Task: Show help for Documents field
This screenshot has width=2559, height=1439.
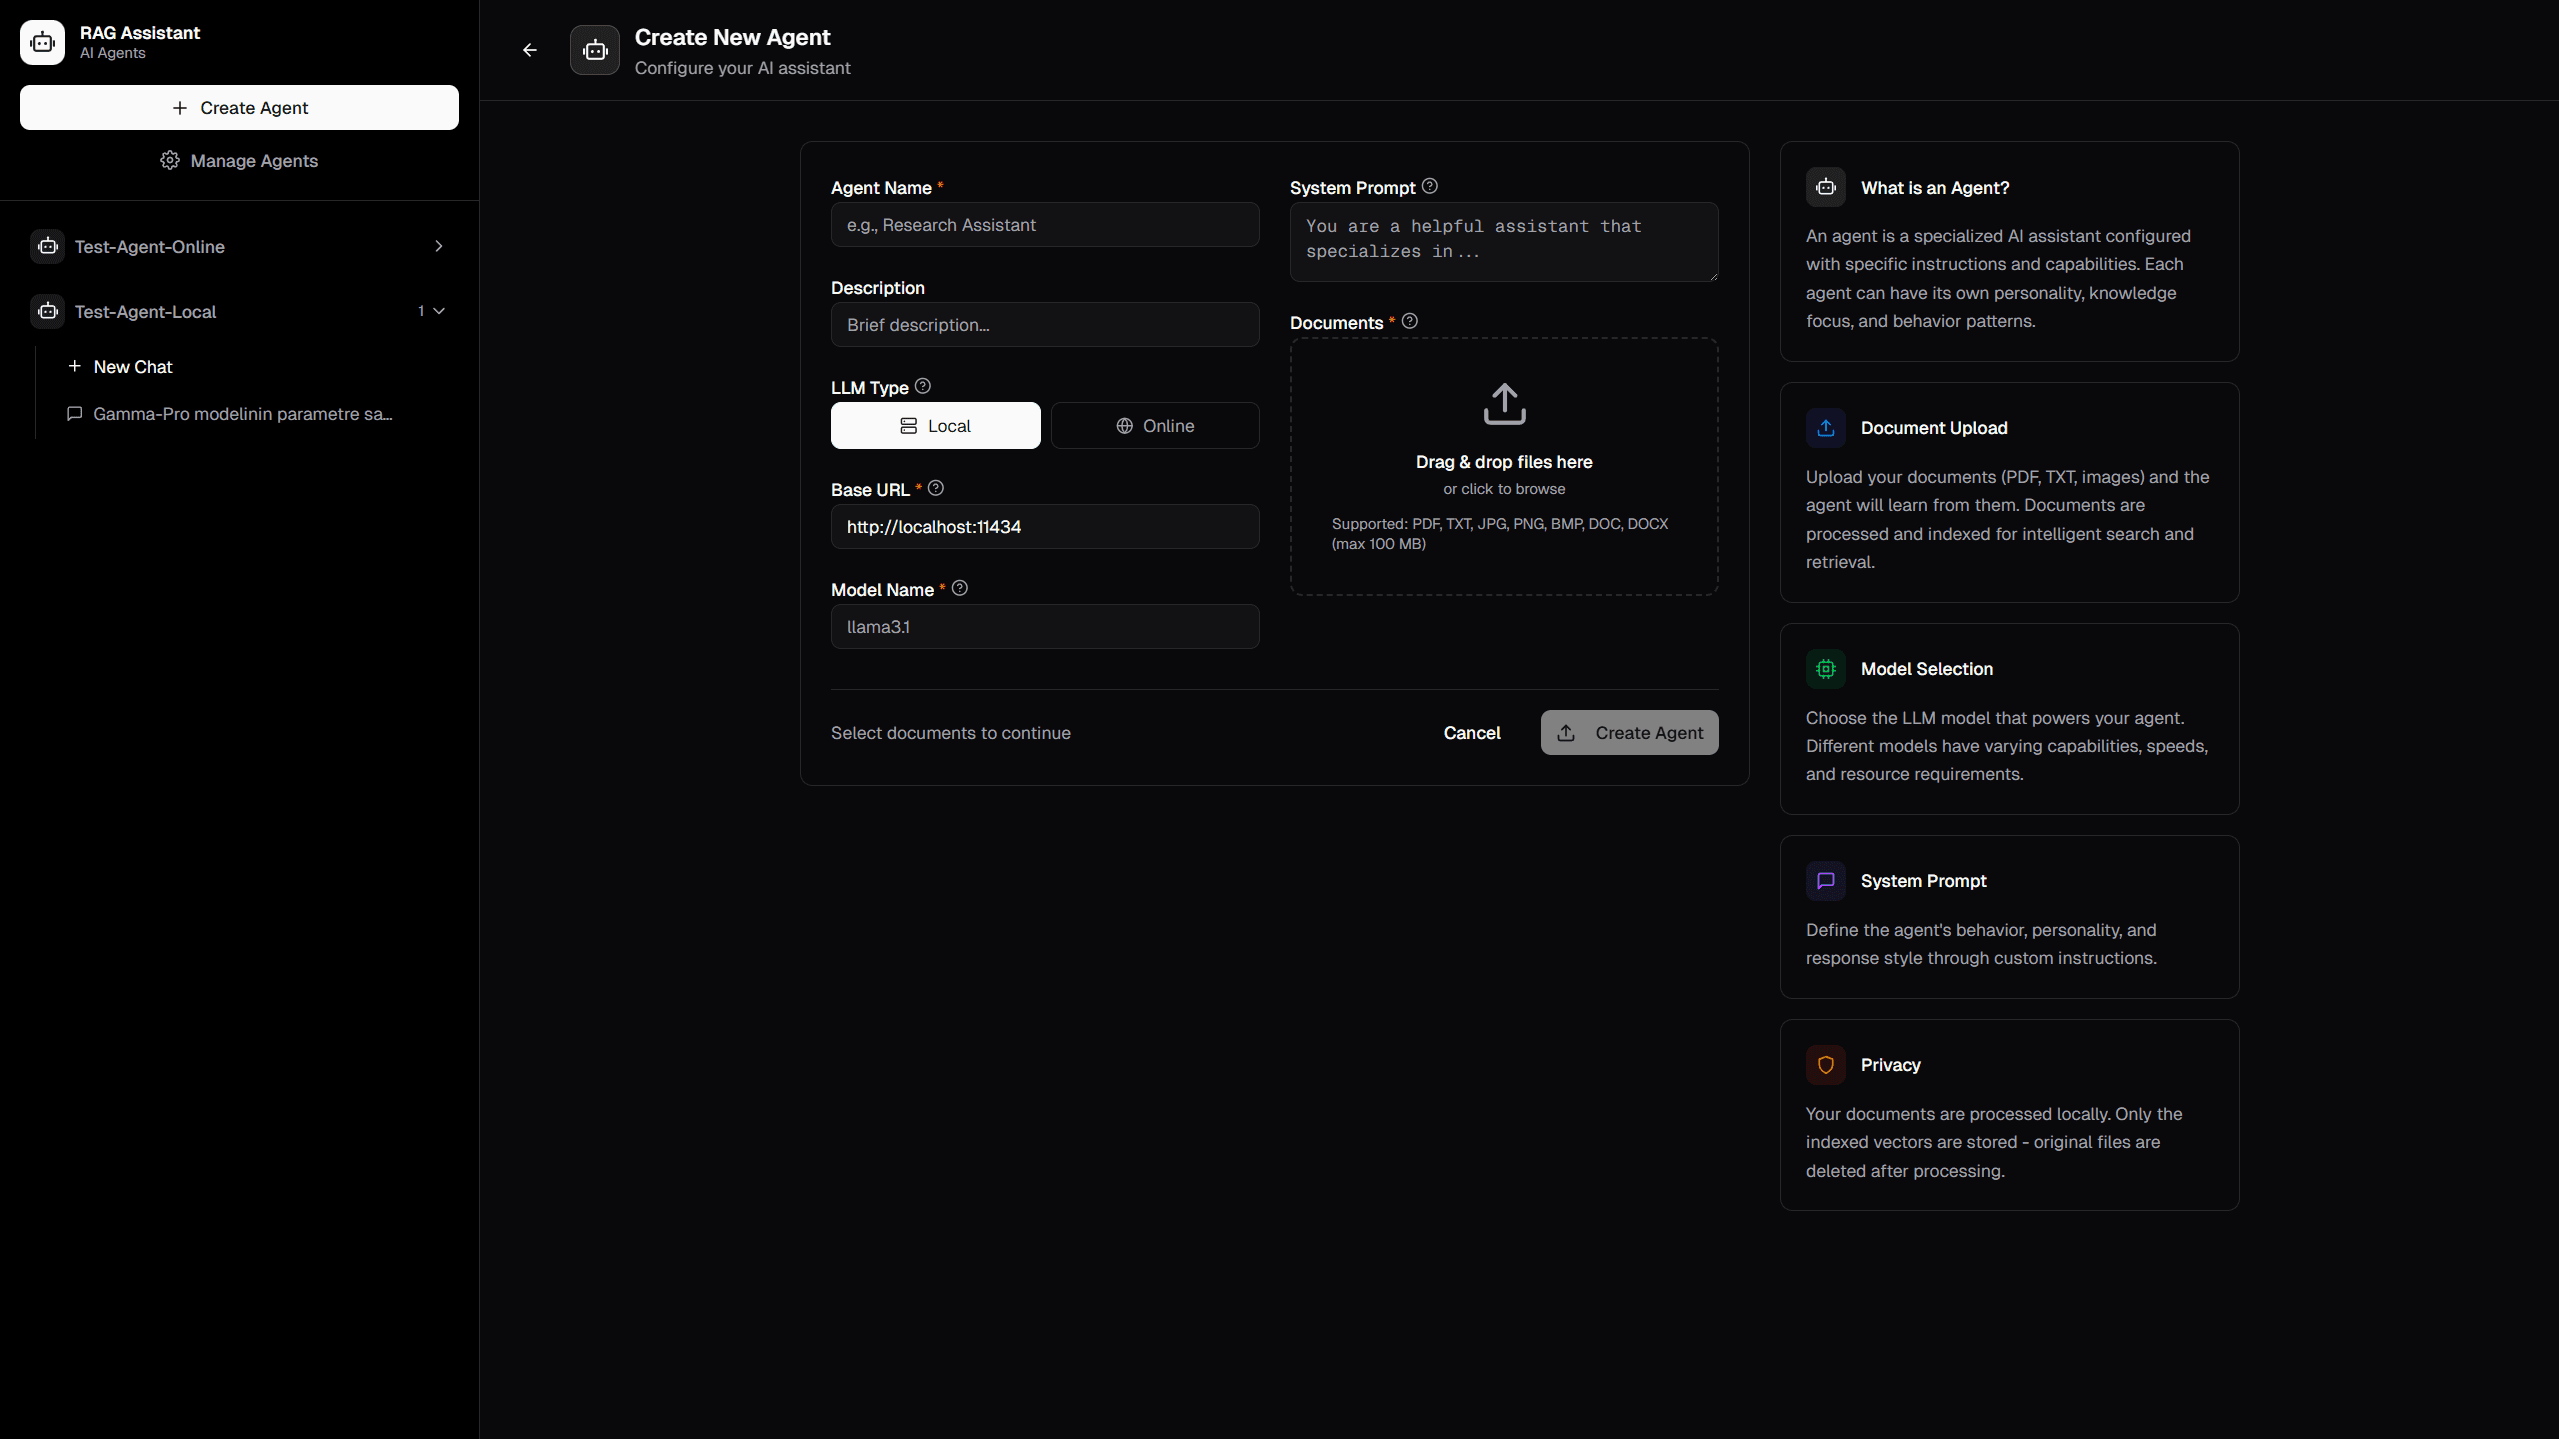Action: point(1410,321)
